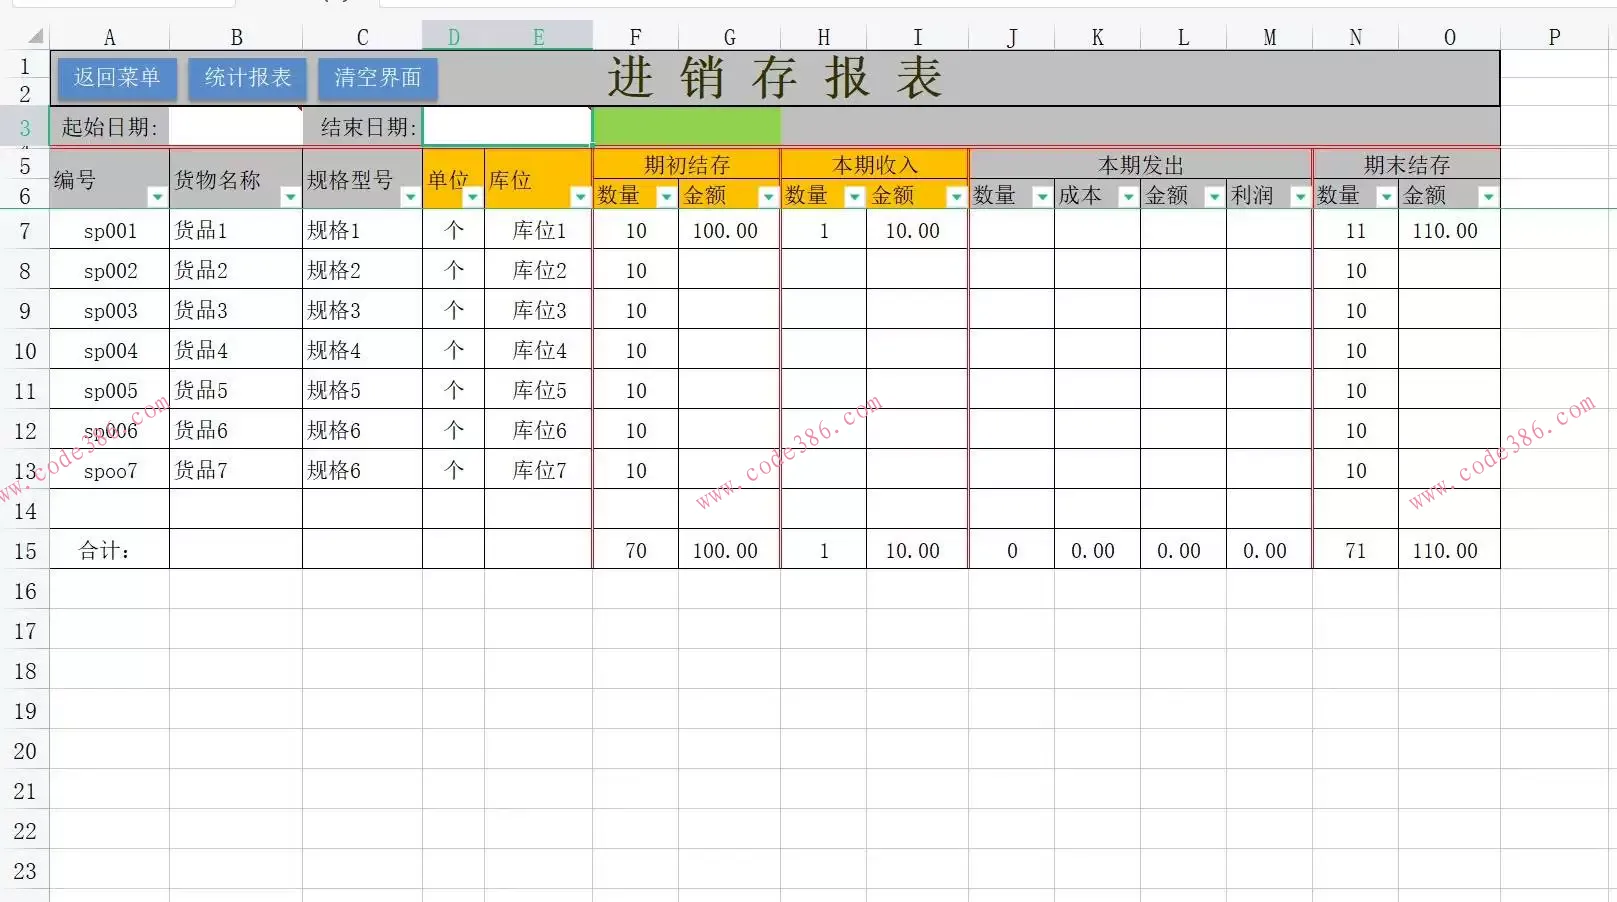Open 期末结存 数量 filter dropdown
This screenshot has width=1617, height=902.
click(1386, 197)
